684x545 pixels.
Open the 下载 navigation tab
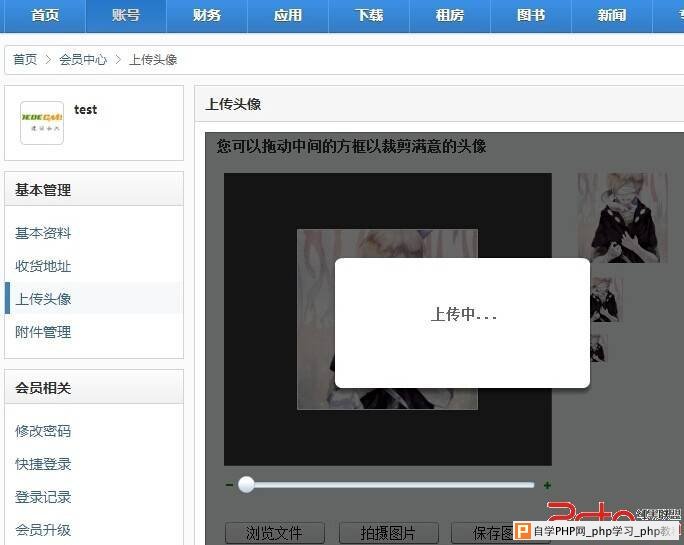coord(369,16)
